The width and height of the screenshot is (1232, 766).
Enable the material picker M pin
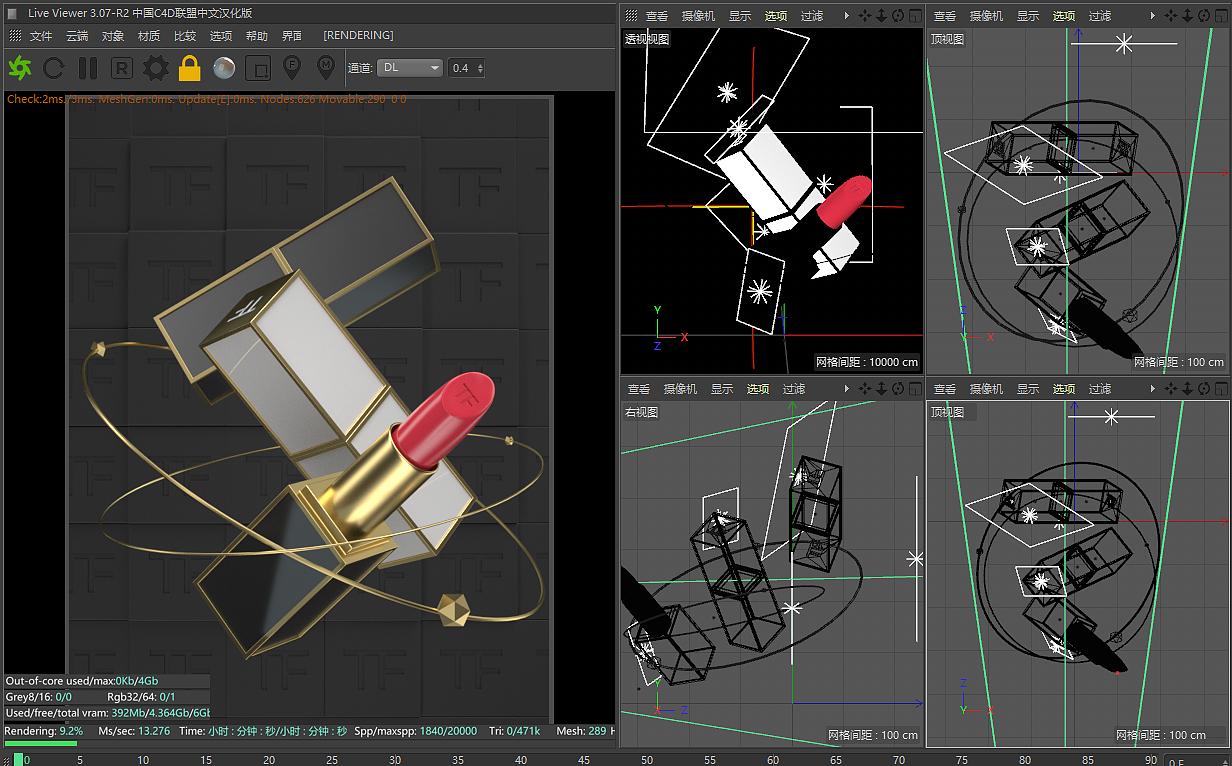326,68
